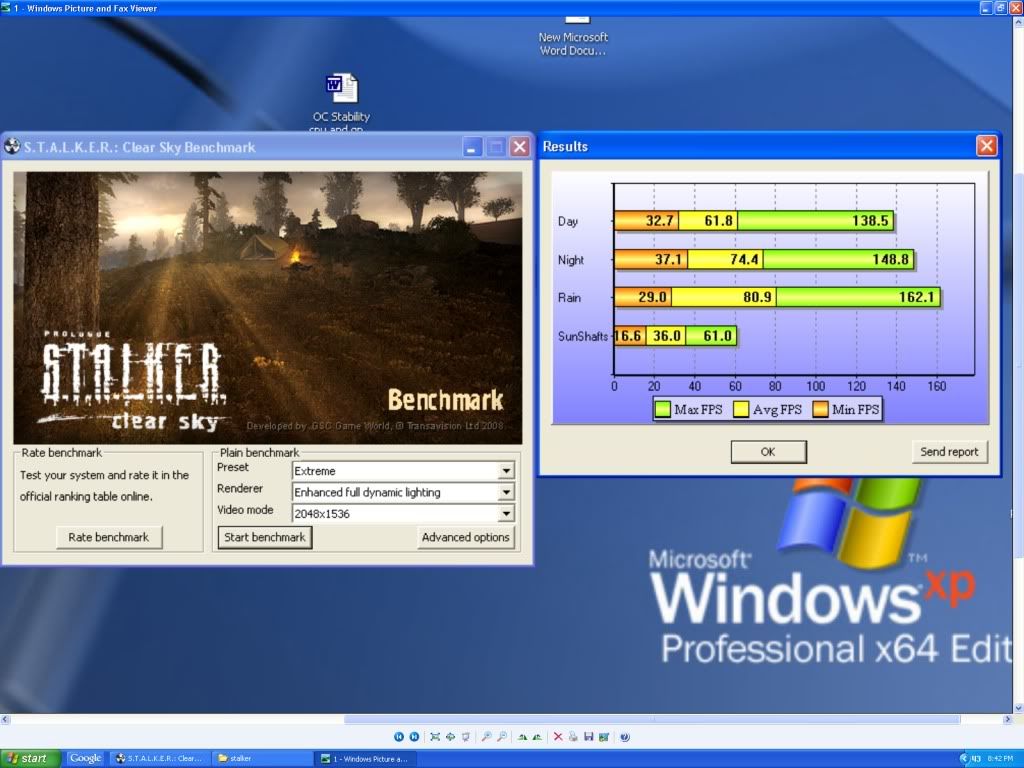Select the OC Stability Word document desktop icon
The height and width of the screenshot is (768, 1024).
tap(342, 88)
